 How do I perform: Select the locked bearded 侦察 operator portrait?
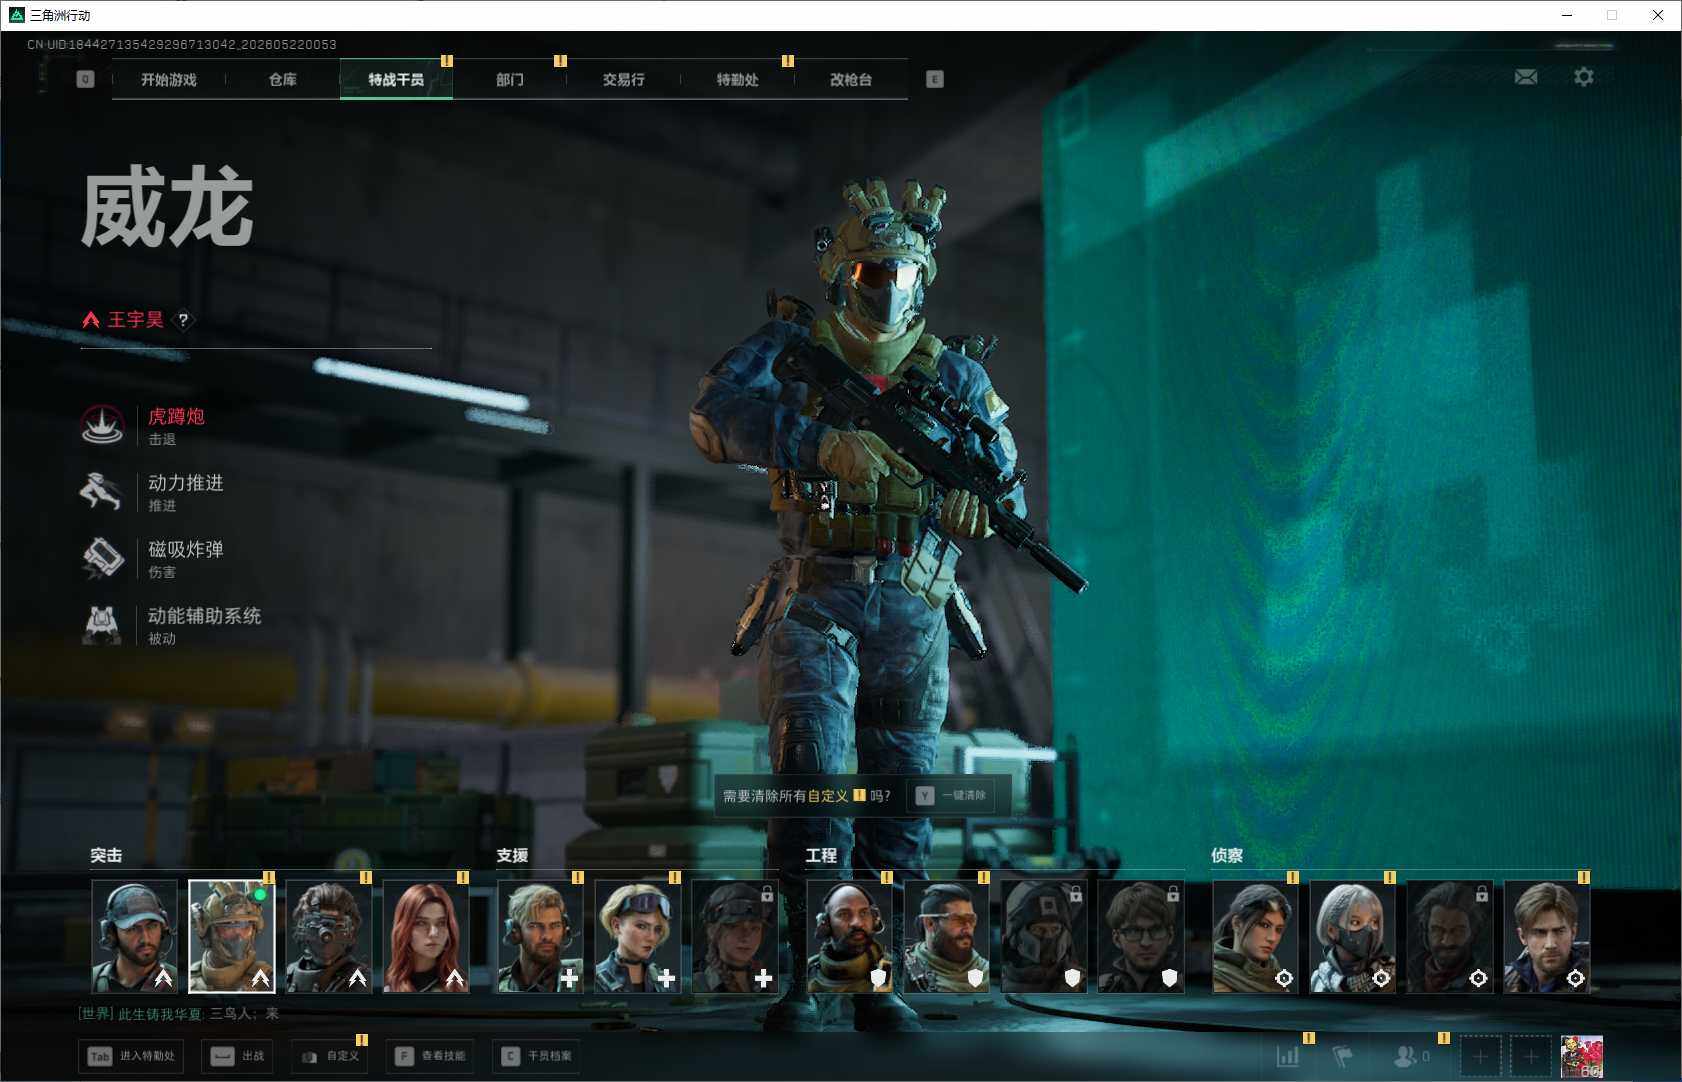[1450, 936]
